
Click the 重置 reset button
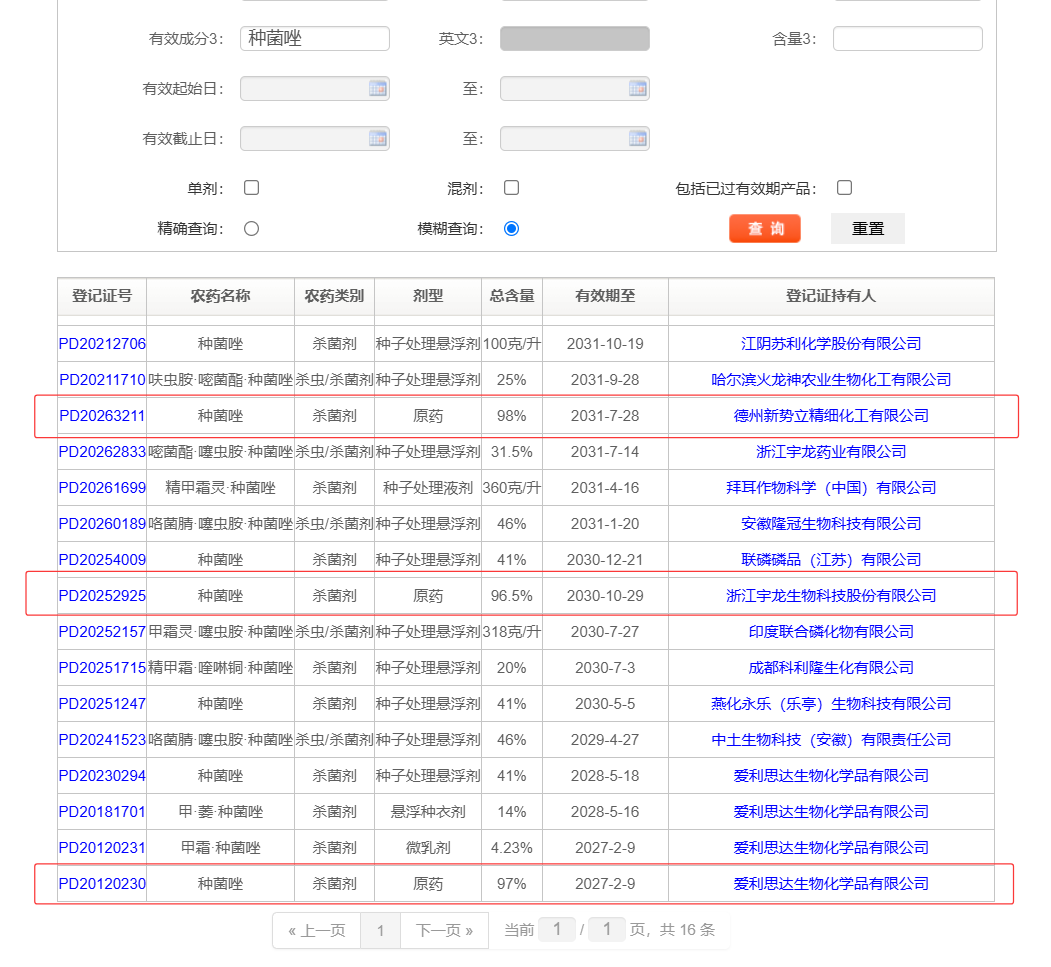coord(867,229)
